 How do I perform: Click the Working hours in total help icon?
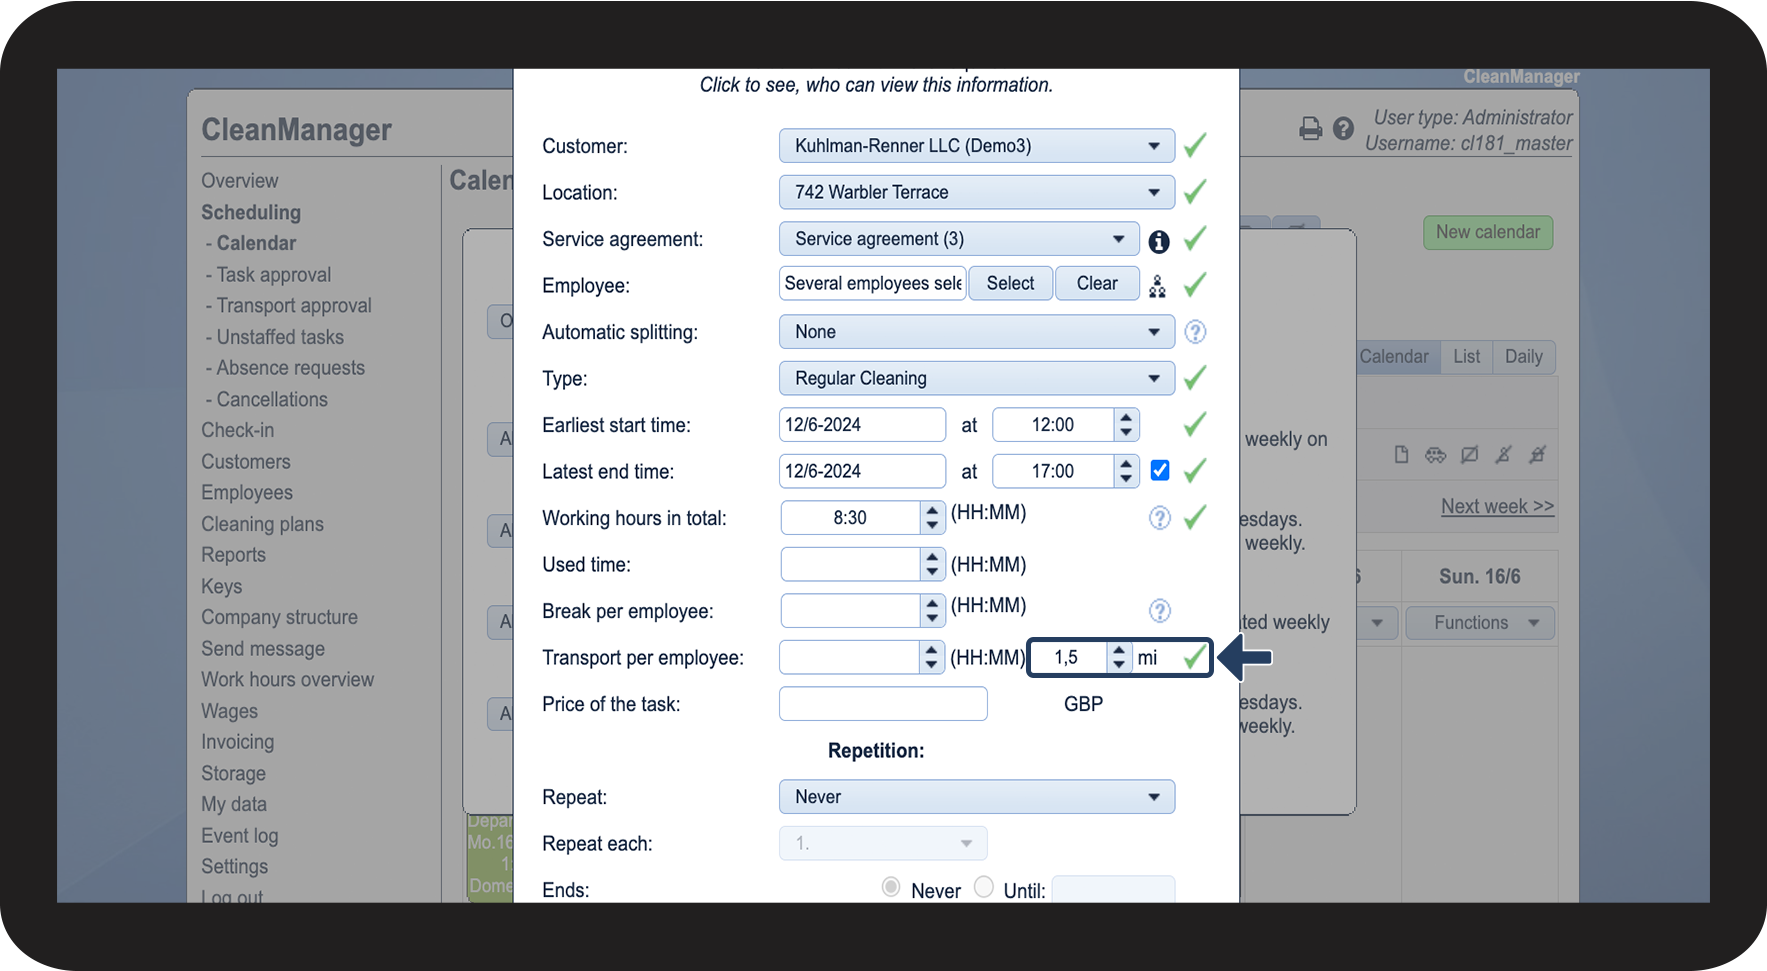pyautogui.click(x=1159, y=518)
